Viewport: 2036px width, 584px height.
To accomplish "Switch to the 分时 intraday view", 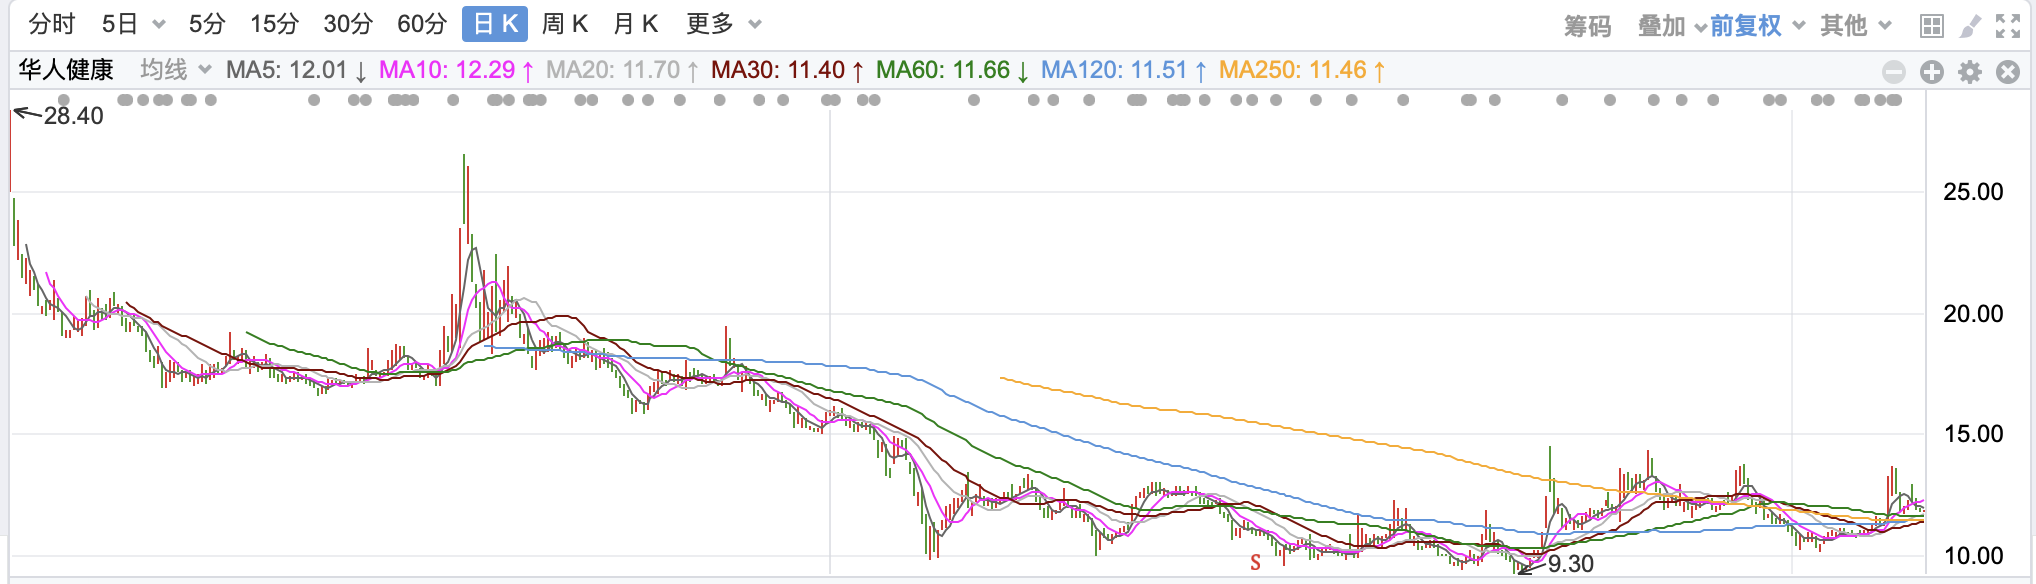I will (52, 24).
